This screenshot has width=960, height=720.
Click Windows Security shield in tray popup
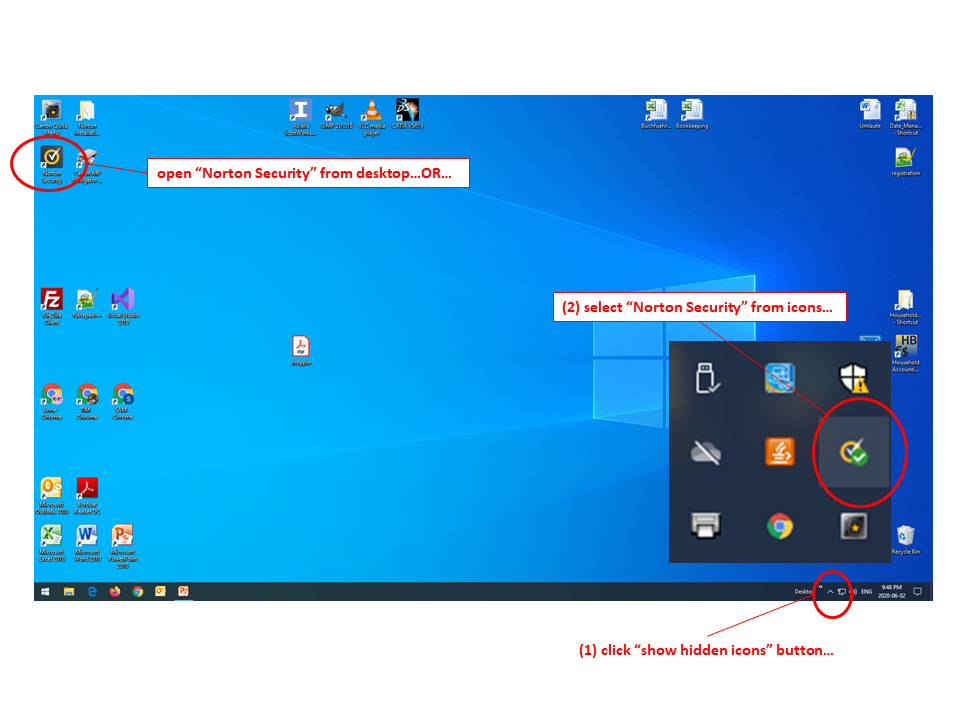tap(852, 378)
